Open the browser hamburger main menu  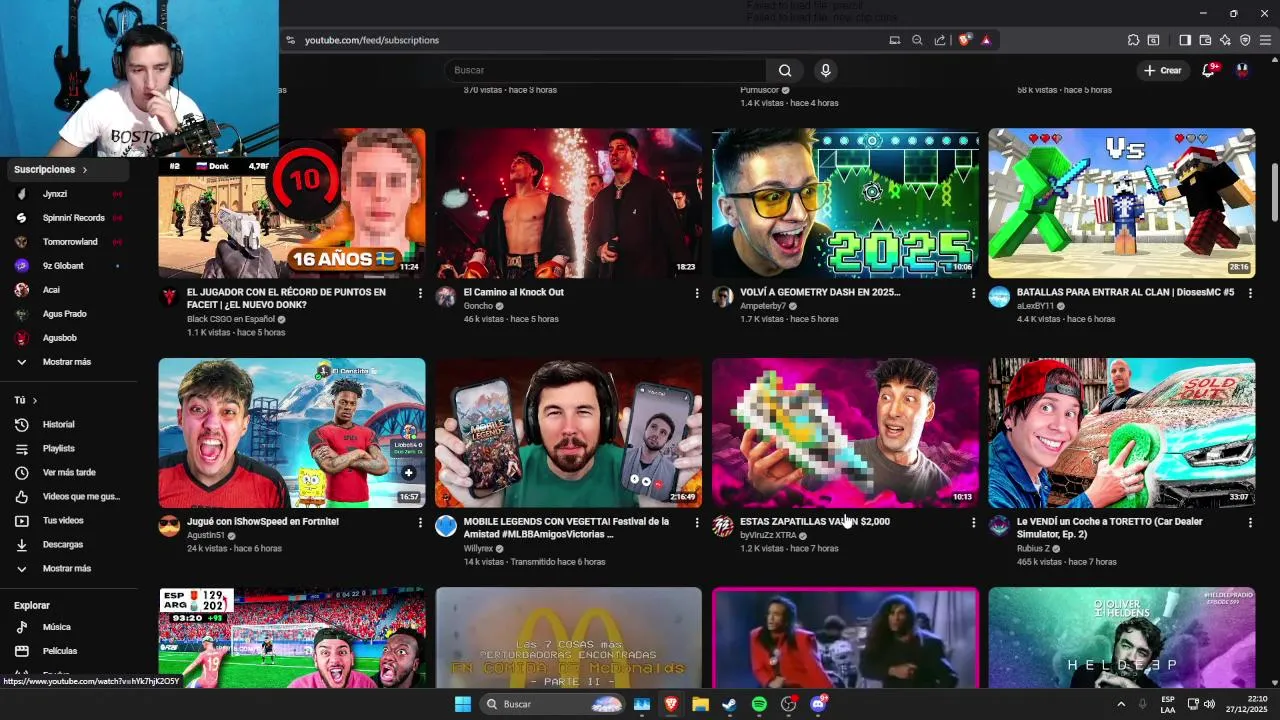[1266, 40]
